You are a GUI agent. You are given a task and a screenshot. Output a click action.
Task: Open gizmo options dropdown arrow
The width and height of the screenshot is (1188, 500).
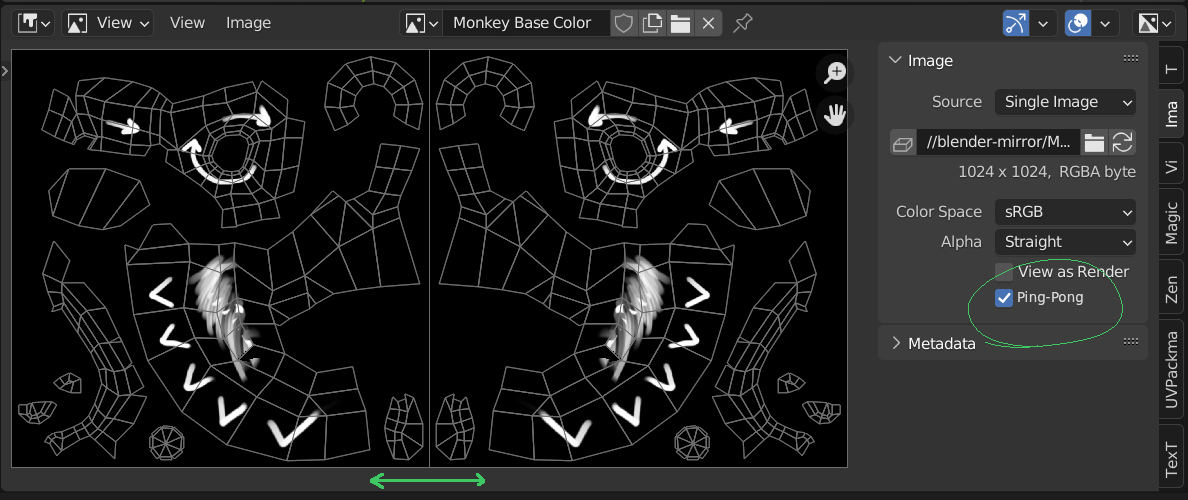click(1044, 23)
